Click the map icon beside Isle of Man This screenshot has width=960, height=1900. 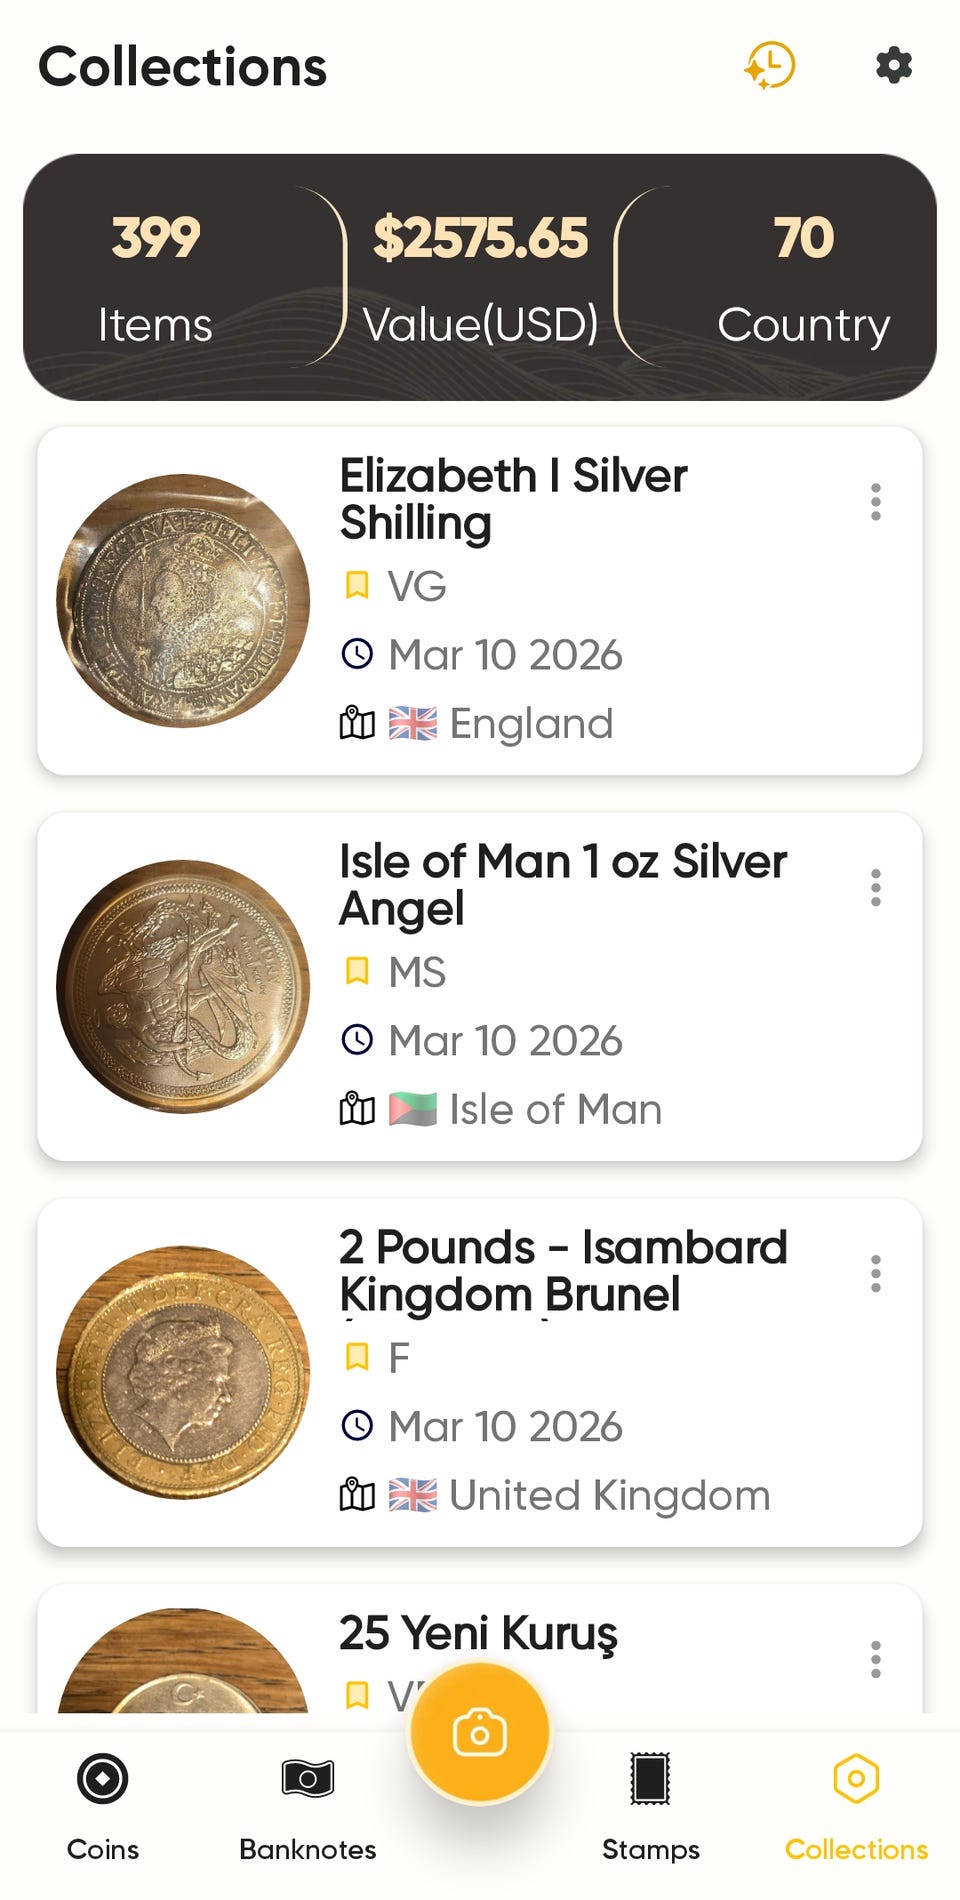click(357, 1109)
